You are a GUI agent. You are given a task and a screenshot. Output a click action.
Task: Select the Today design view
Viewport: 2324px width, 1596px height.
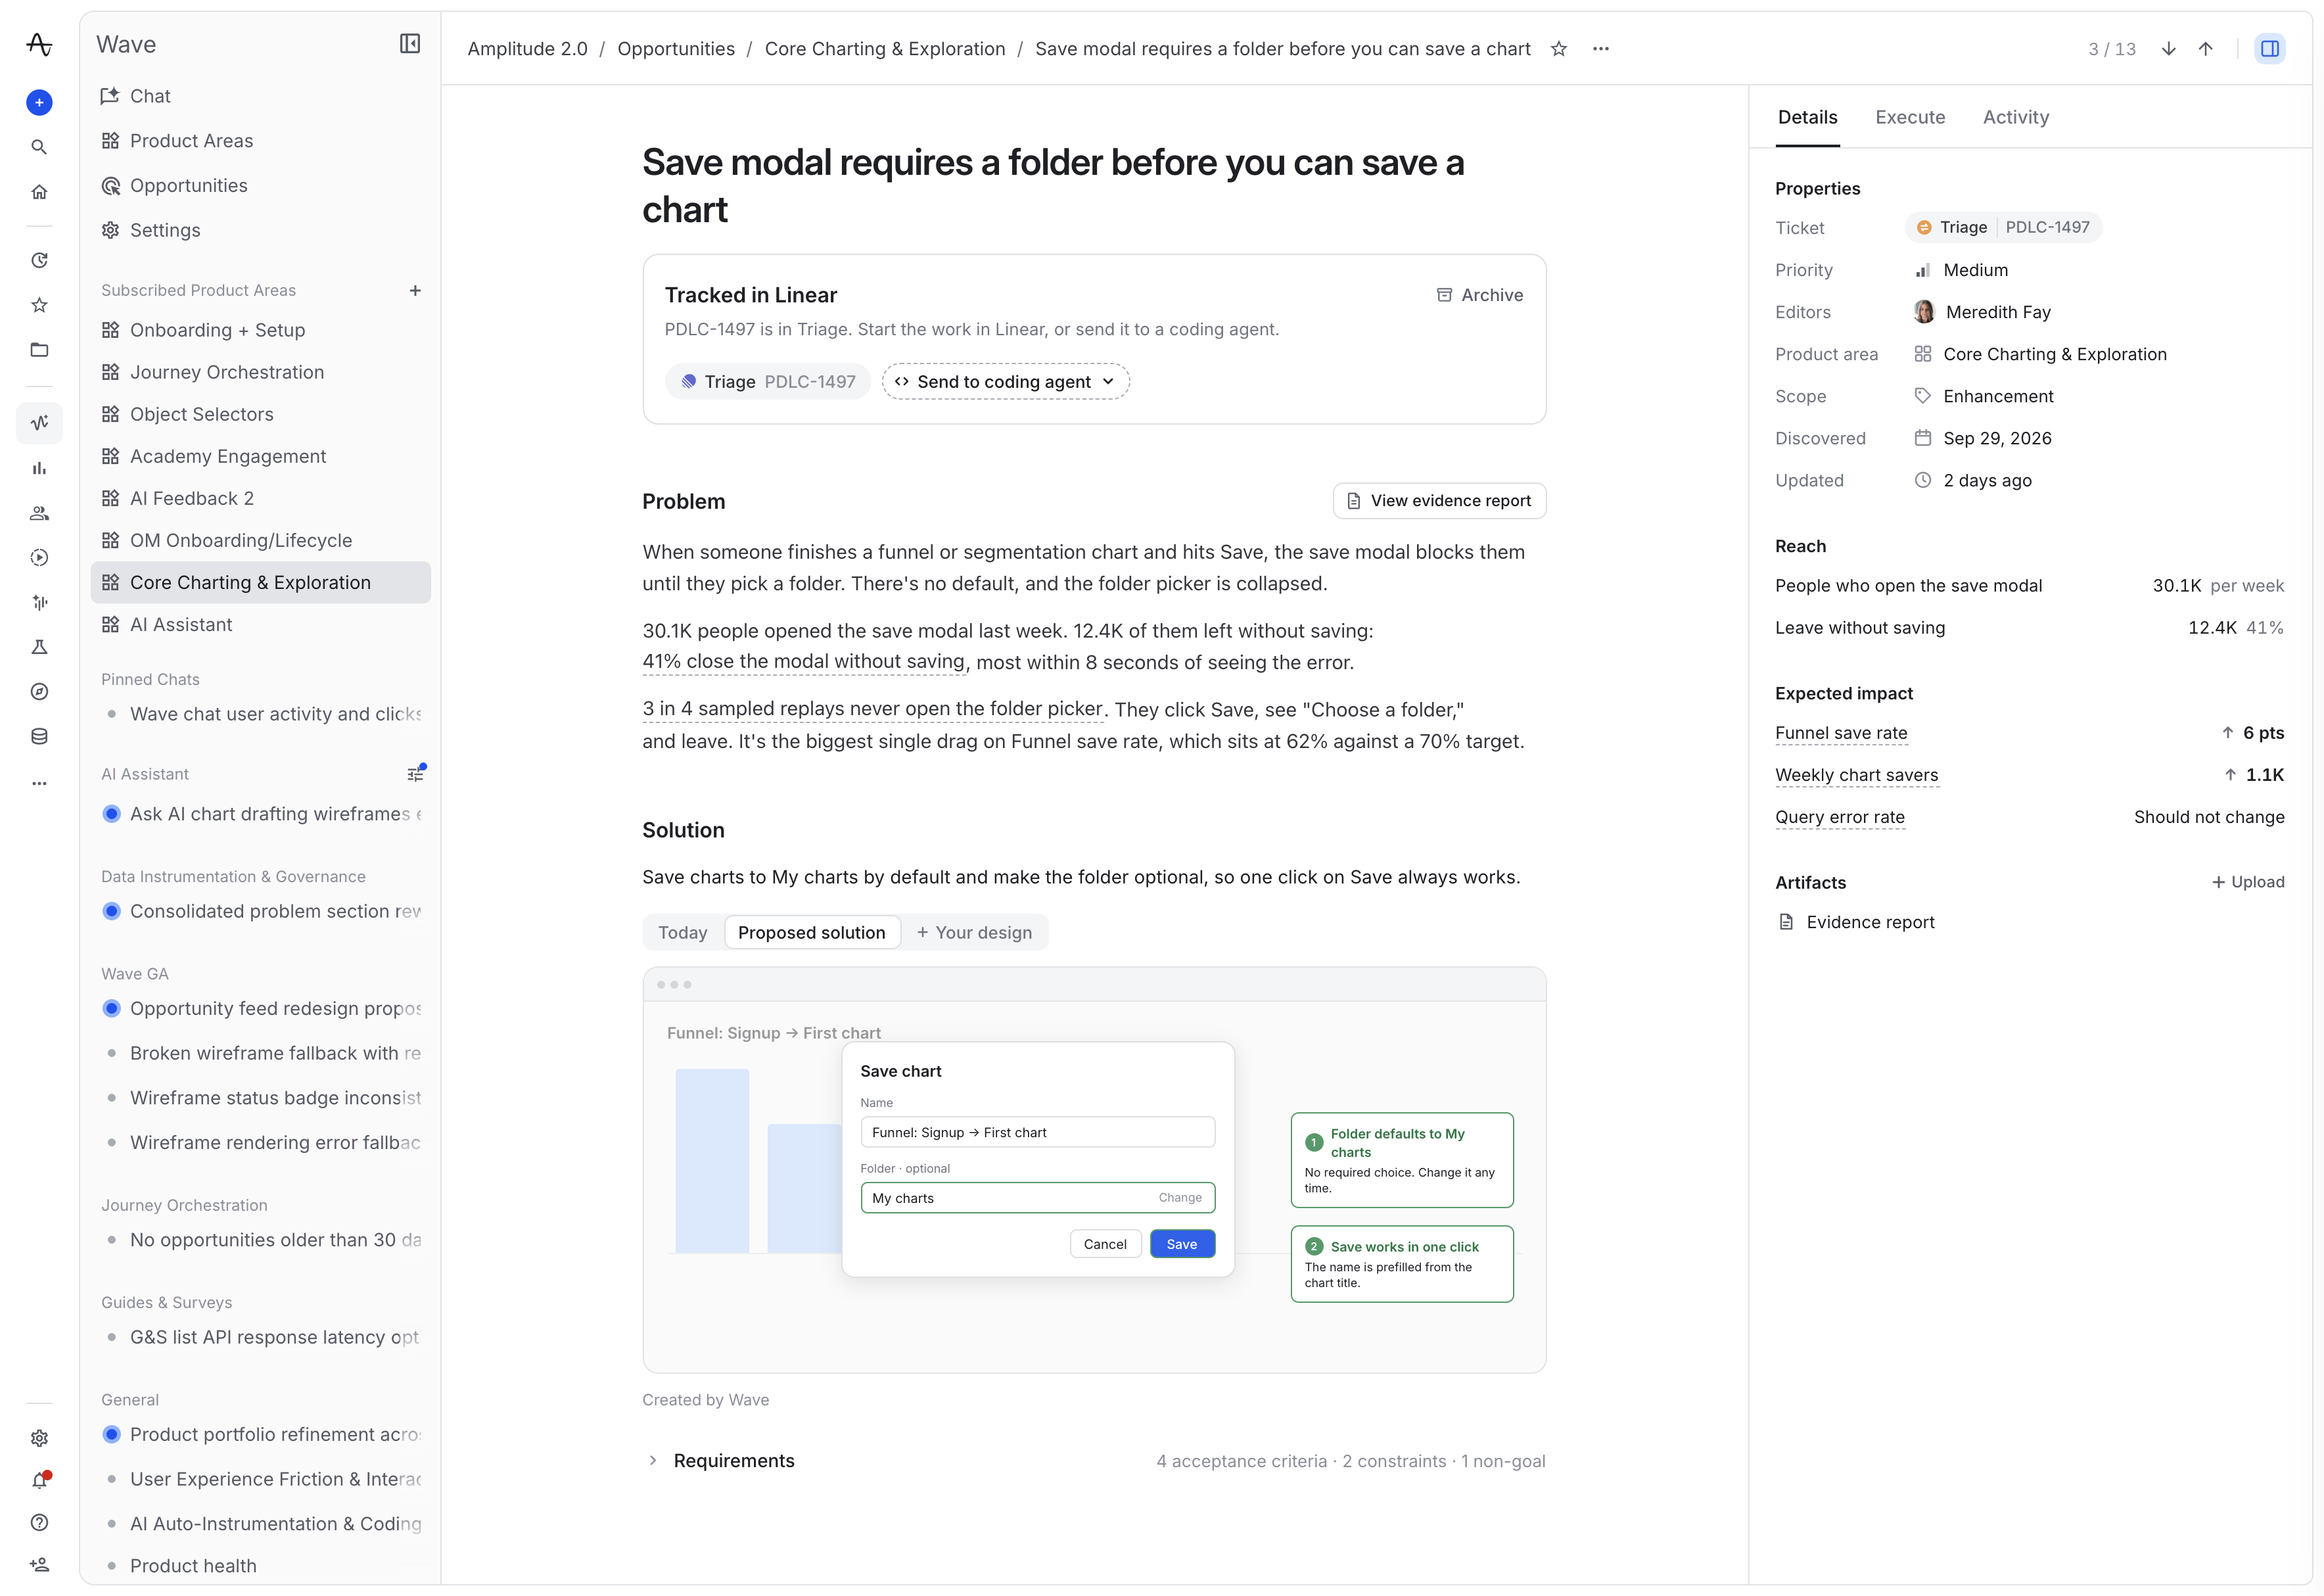tap(682, 933)
